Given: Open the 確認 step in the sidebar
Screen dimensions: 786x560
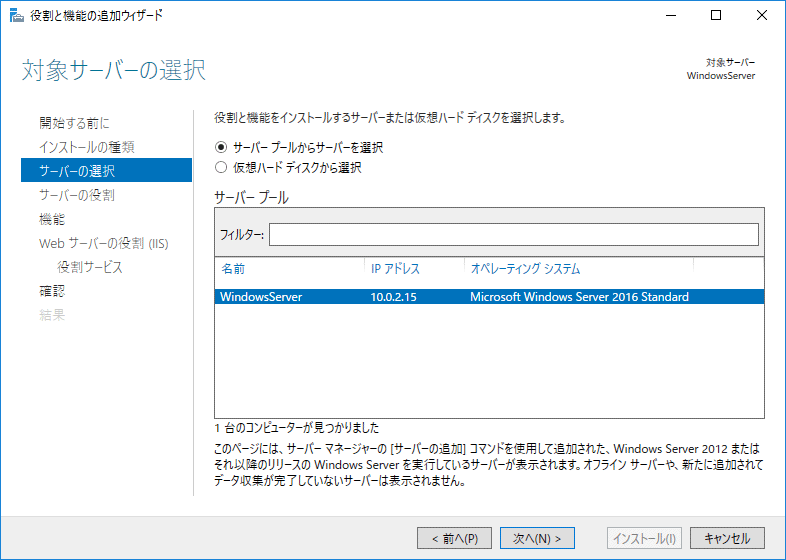Looking at the screenshot, I should tap(52, 291).
